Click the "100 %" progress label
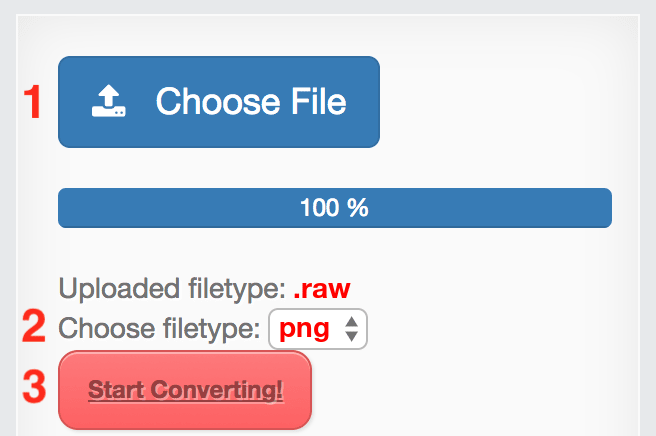The height and width of the screenshot is (436, 656). click(334, 208)
